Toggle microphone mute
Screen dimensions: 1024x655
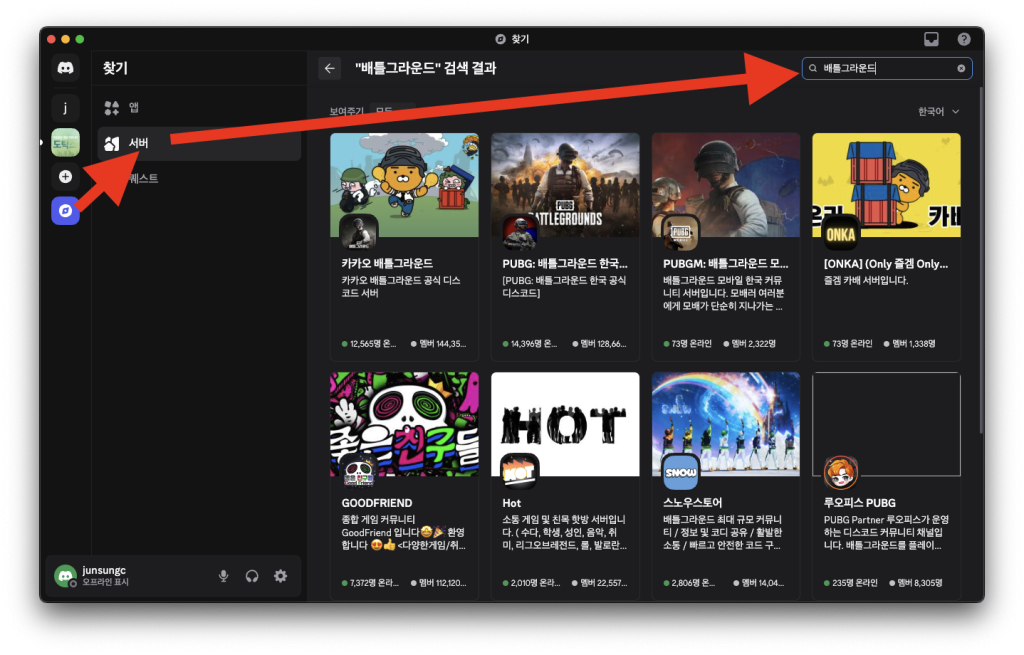point(224,576)
